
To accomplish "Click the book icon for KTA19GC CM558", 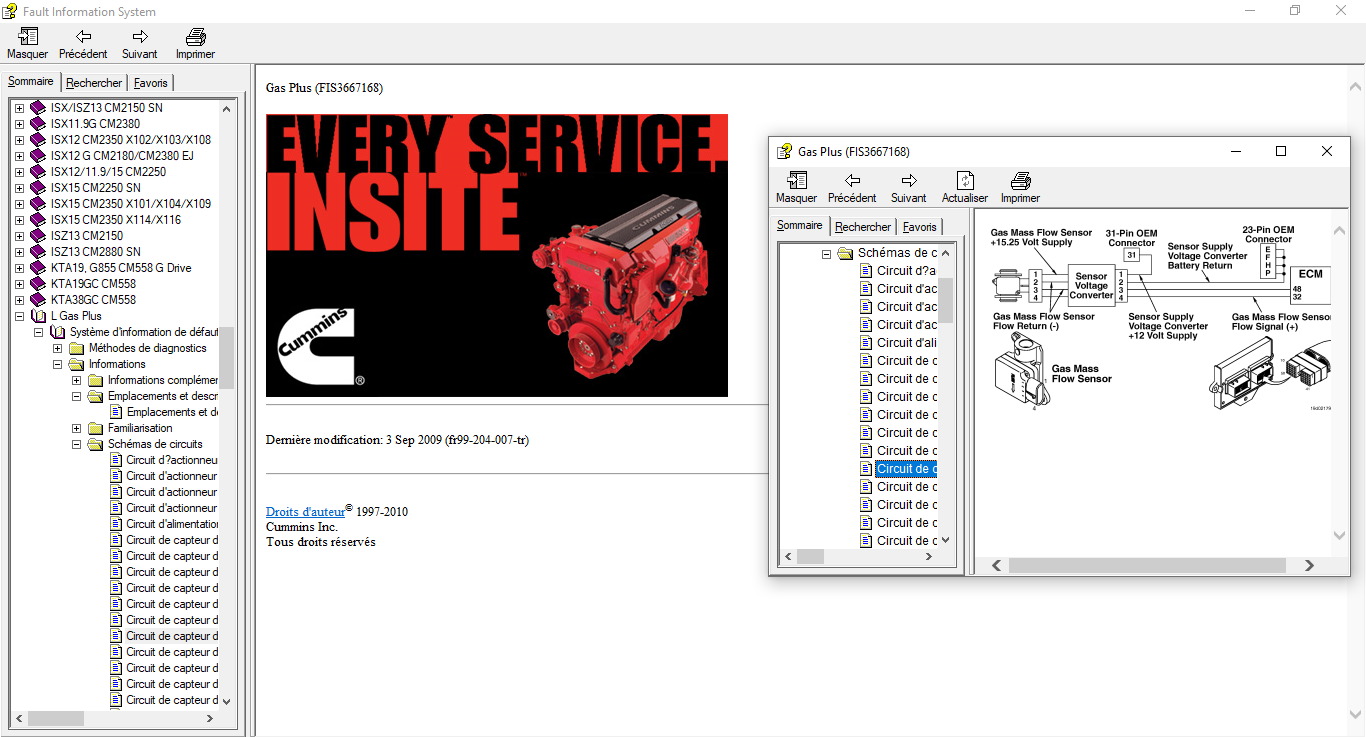I will pyautogui.click(x=38, y=284).
